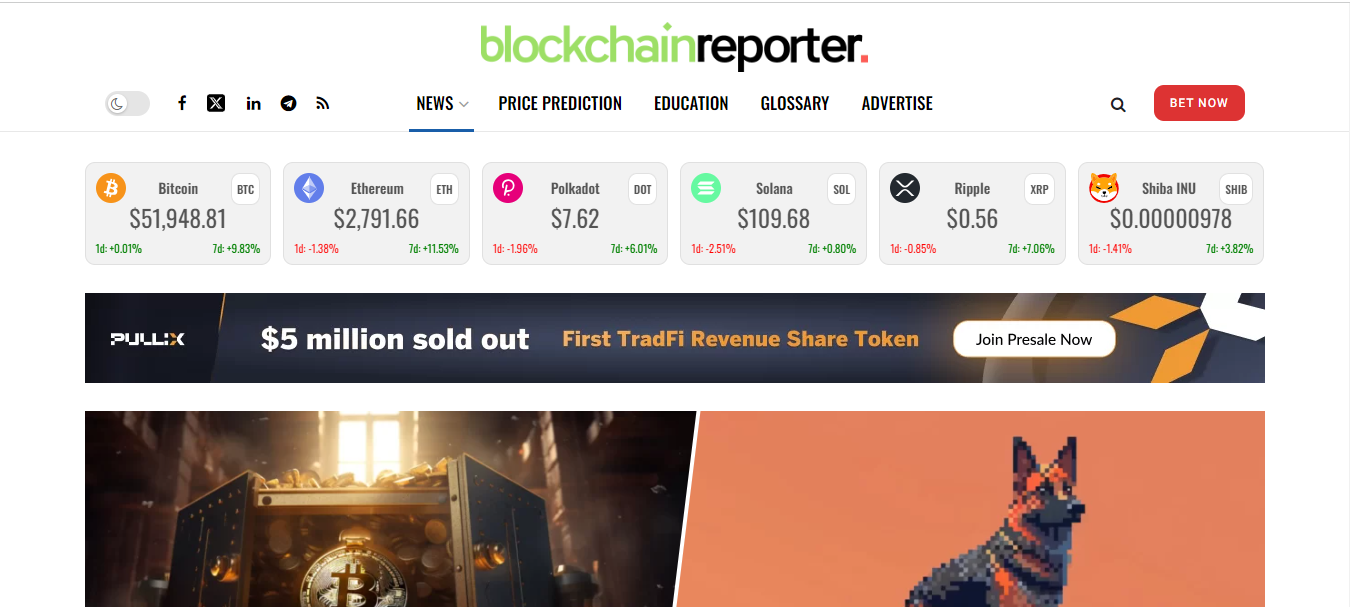
Task: Open the Facebook social icon
Action: point(182,103)
